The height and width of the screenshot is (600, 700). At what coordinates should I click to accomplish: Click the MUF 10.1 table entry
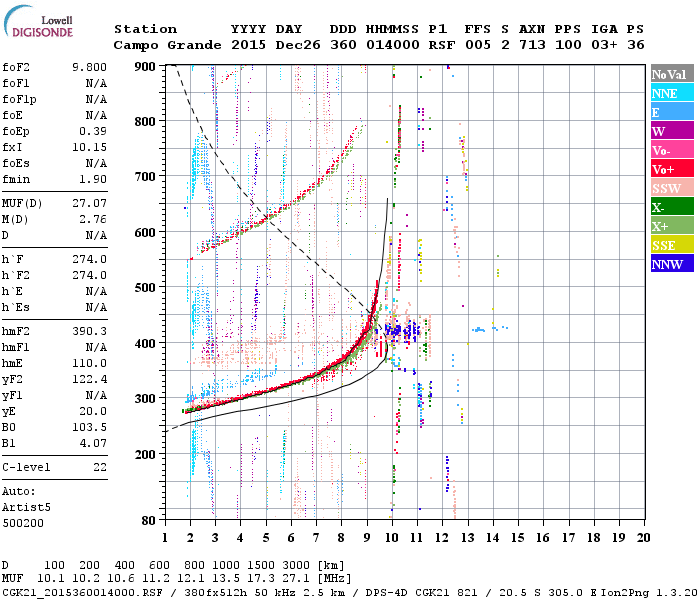(51, 579)
